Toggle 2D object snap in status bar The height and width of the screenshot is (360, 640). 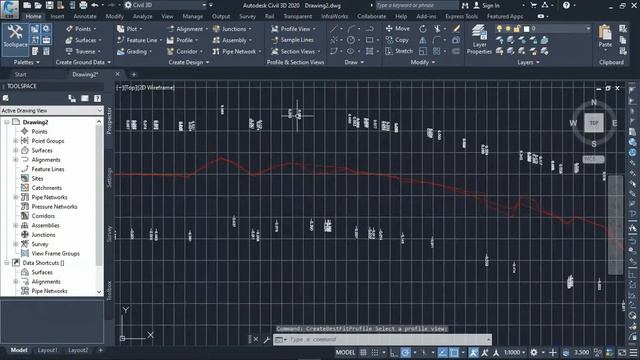453,352
